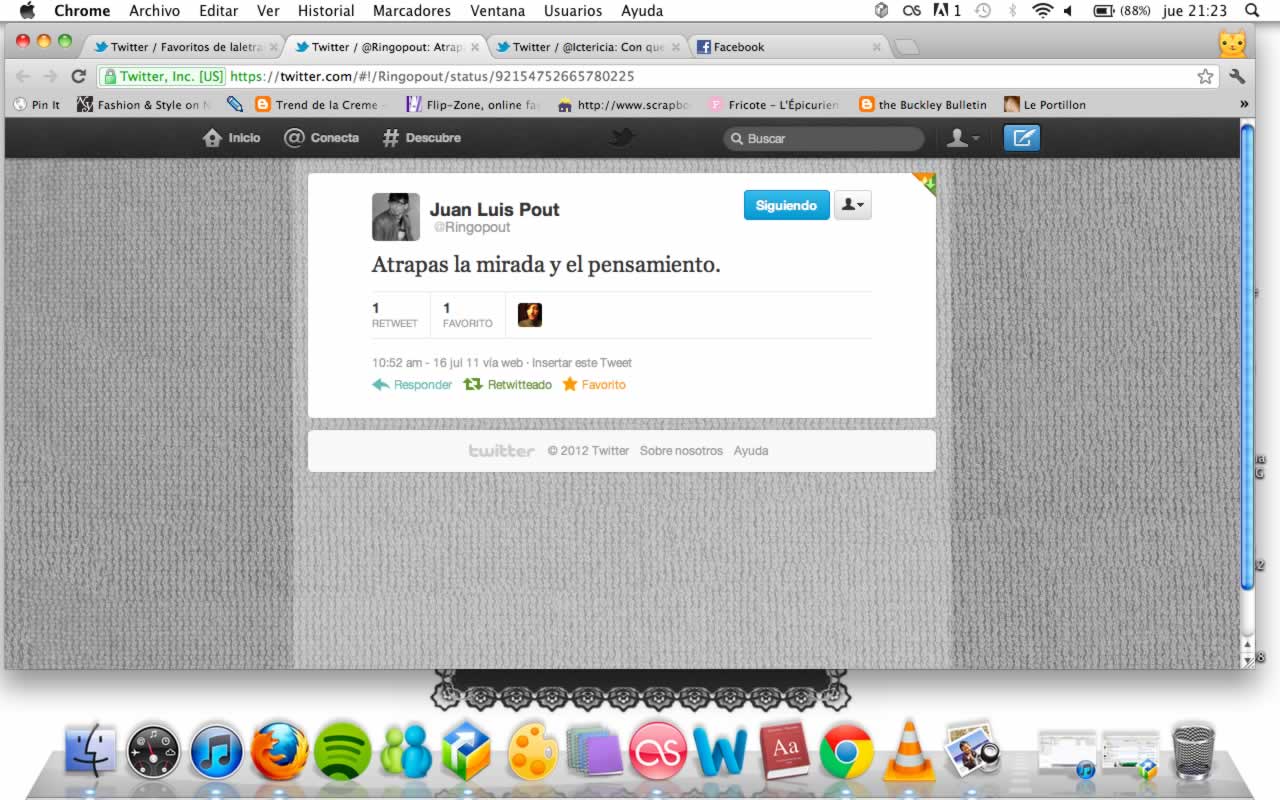Expand the account profile dropdown in navbar
This screenshot has height=800, width=1280.
click(963, 138)
